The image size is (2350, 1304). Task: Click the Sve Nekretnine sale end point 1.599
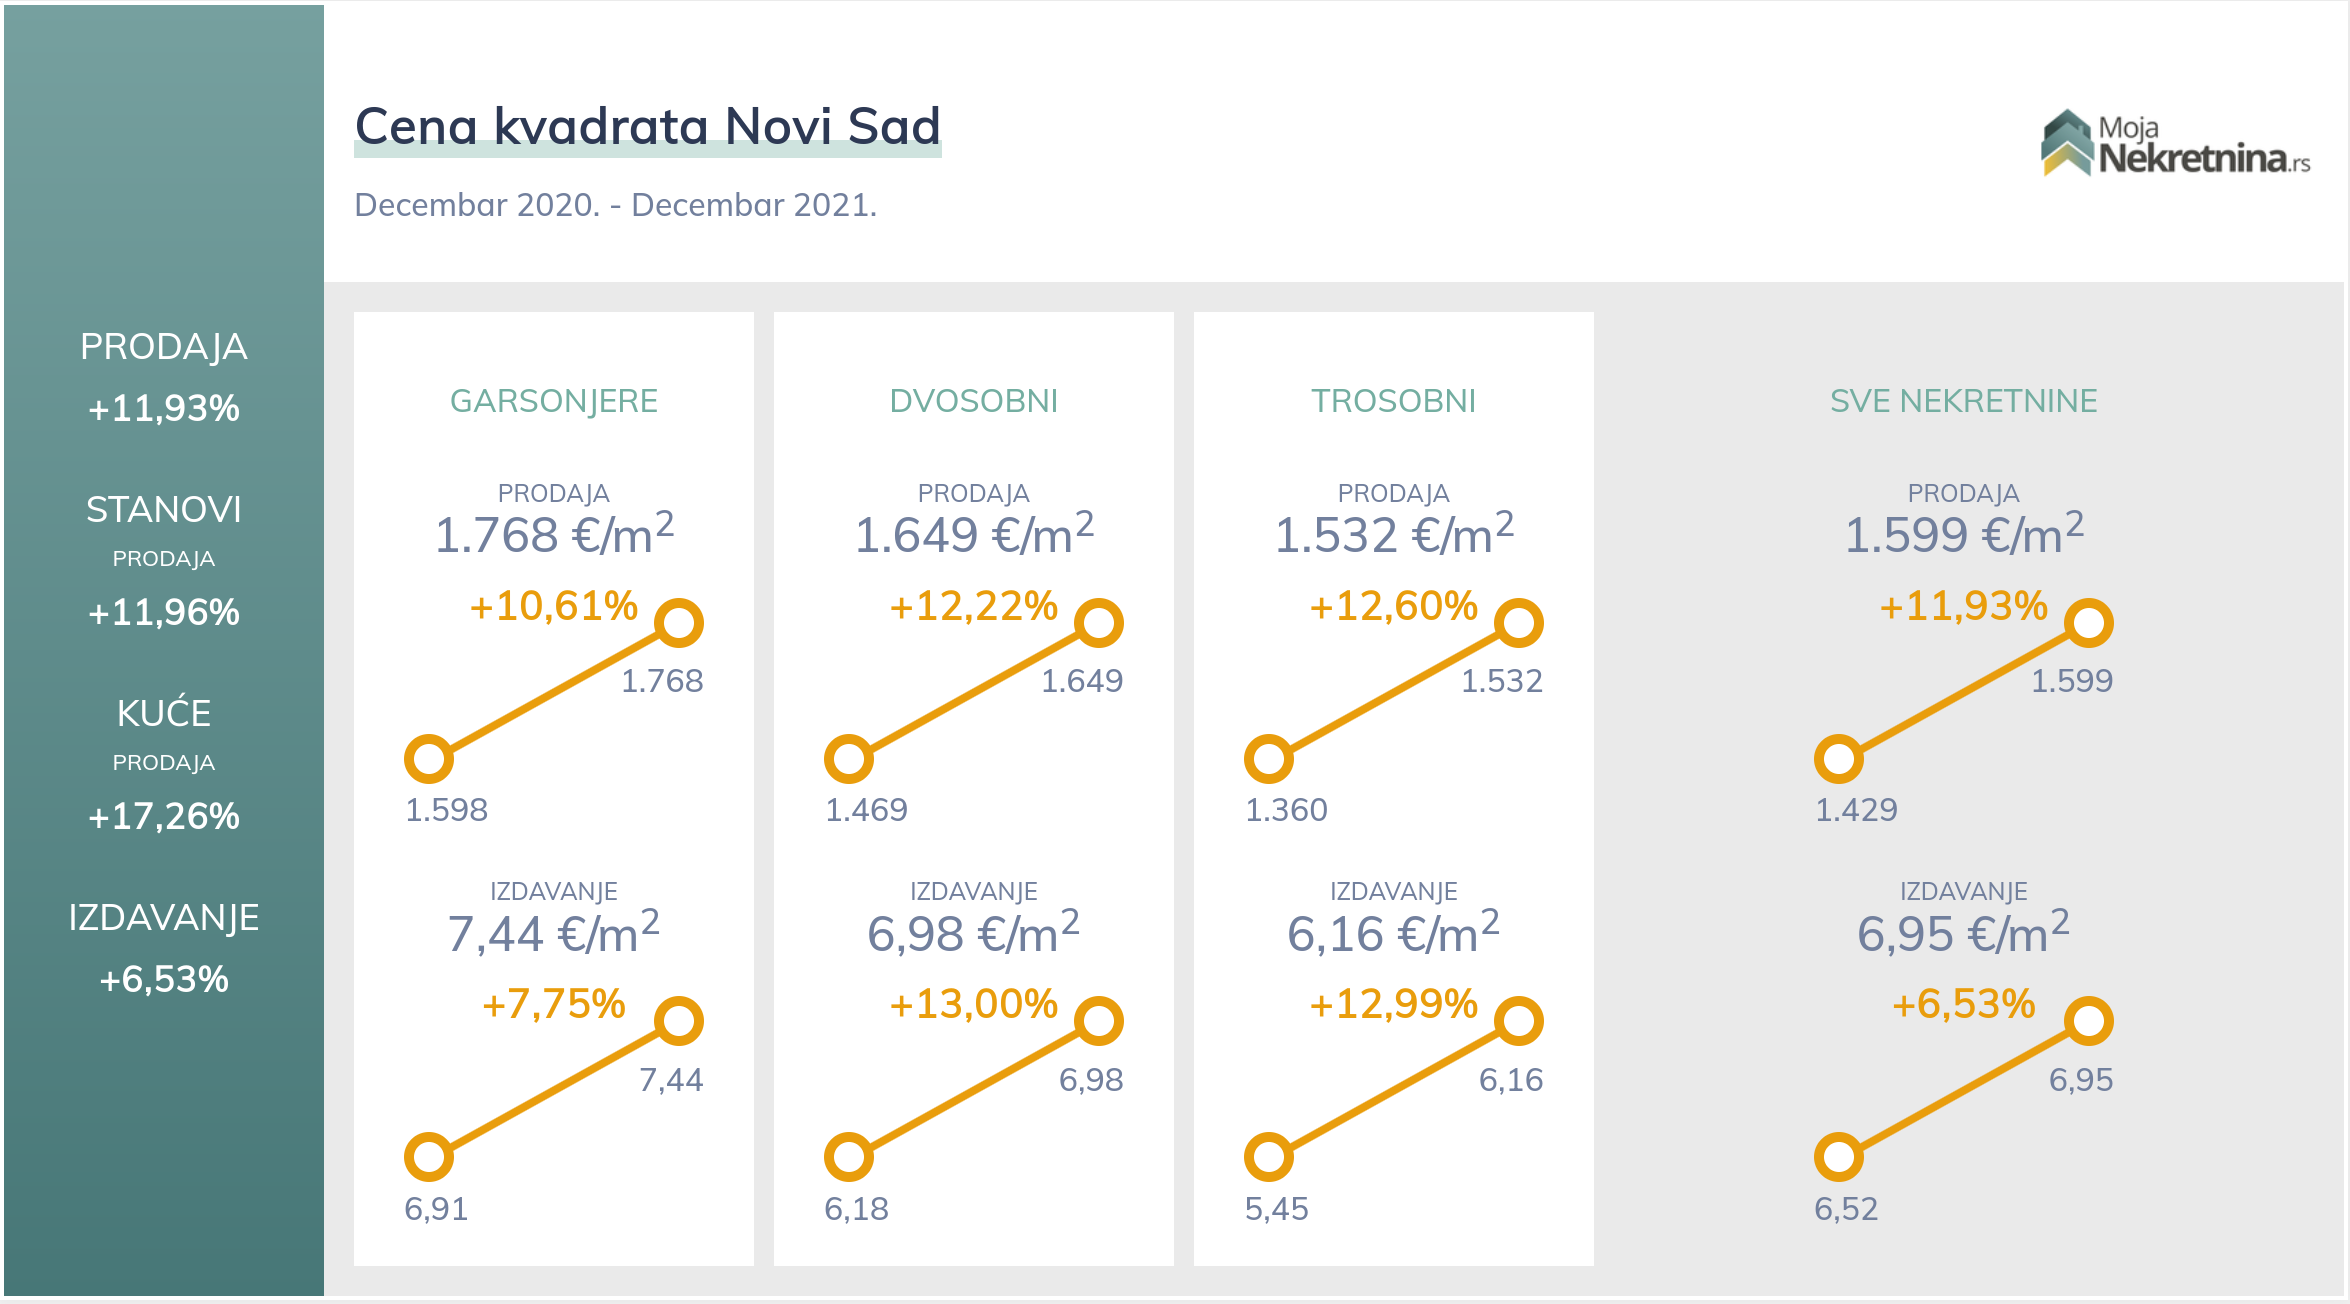(x=2089, y=623)
